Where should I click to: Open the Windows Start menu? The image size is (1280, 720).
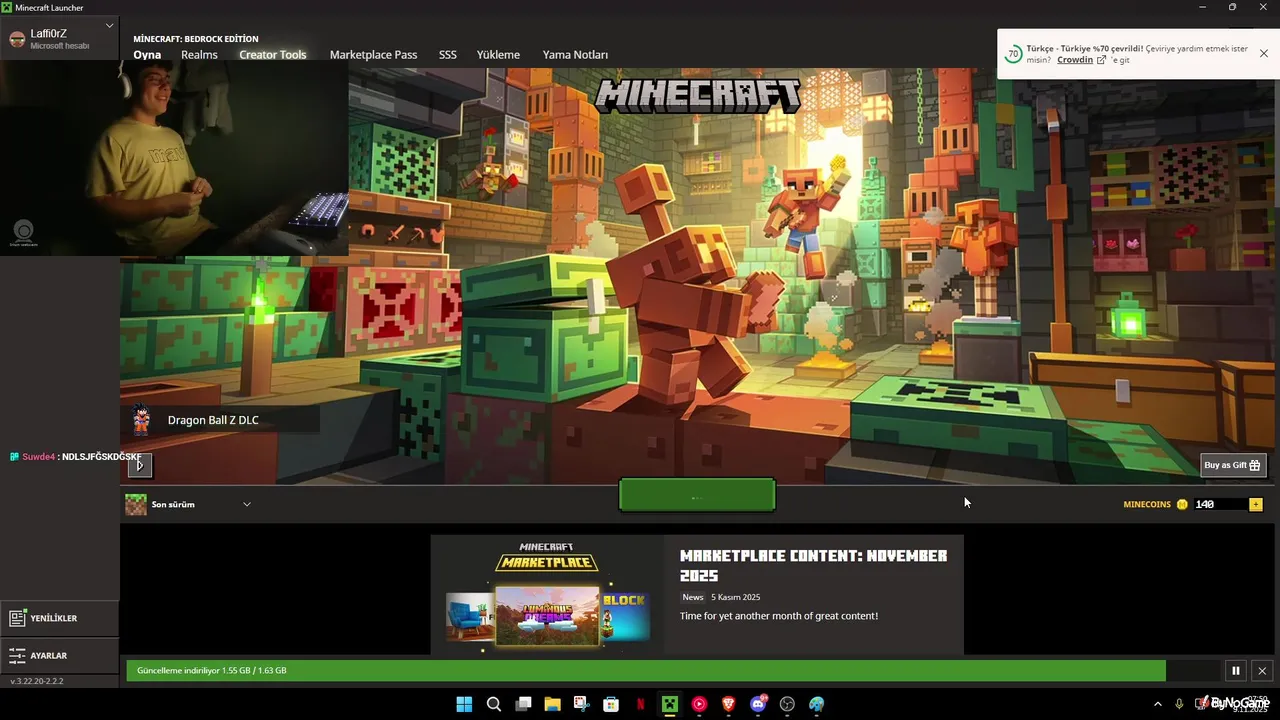pyautogui.click(x=464, y=704)
